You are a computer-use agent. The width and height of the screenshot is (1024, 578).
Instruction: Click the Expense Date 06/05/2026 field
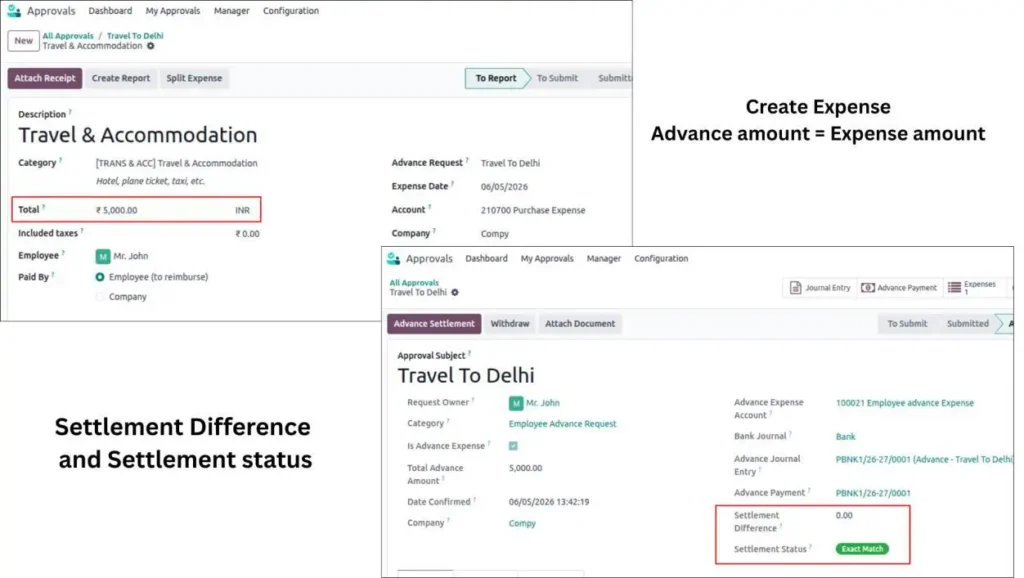point(504,187)
